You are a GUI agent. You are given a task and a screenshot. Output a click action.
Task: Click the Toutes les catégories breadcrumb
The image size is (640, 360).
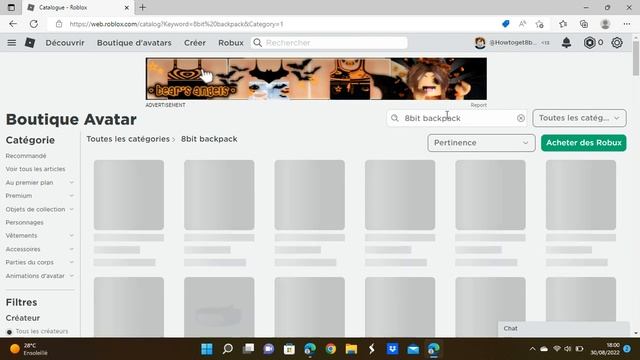pos(128,139)
